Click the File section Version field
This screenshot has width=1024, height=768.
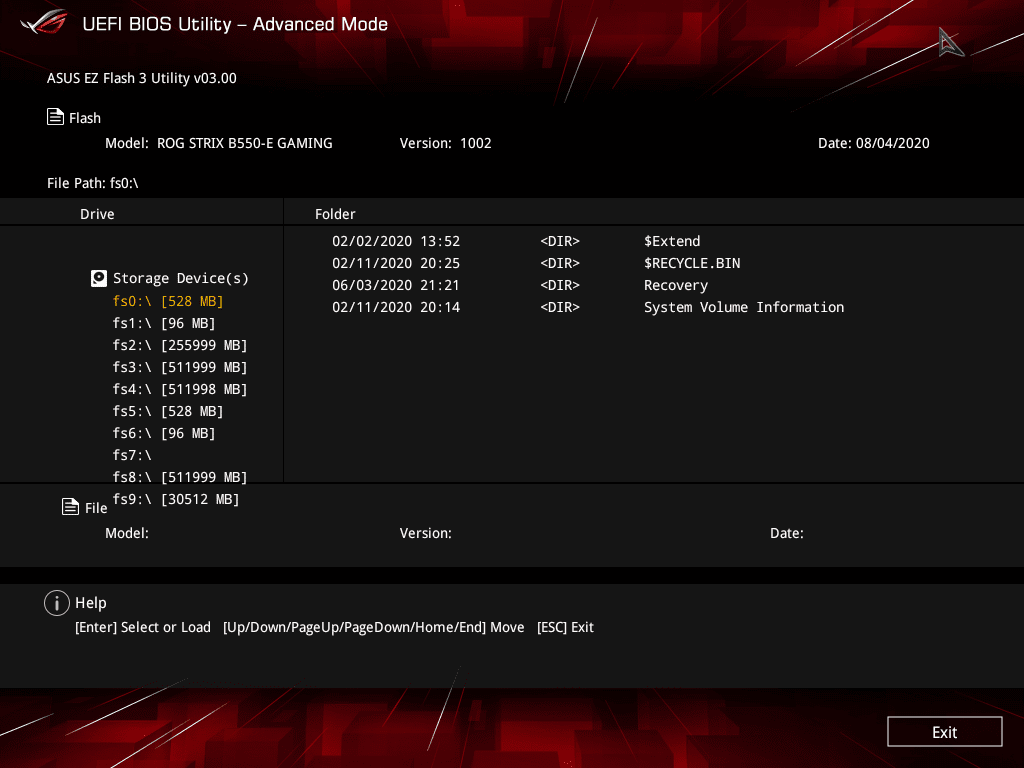[426, 533]
